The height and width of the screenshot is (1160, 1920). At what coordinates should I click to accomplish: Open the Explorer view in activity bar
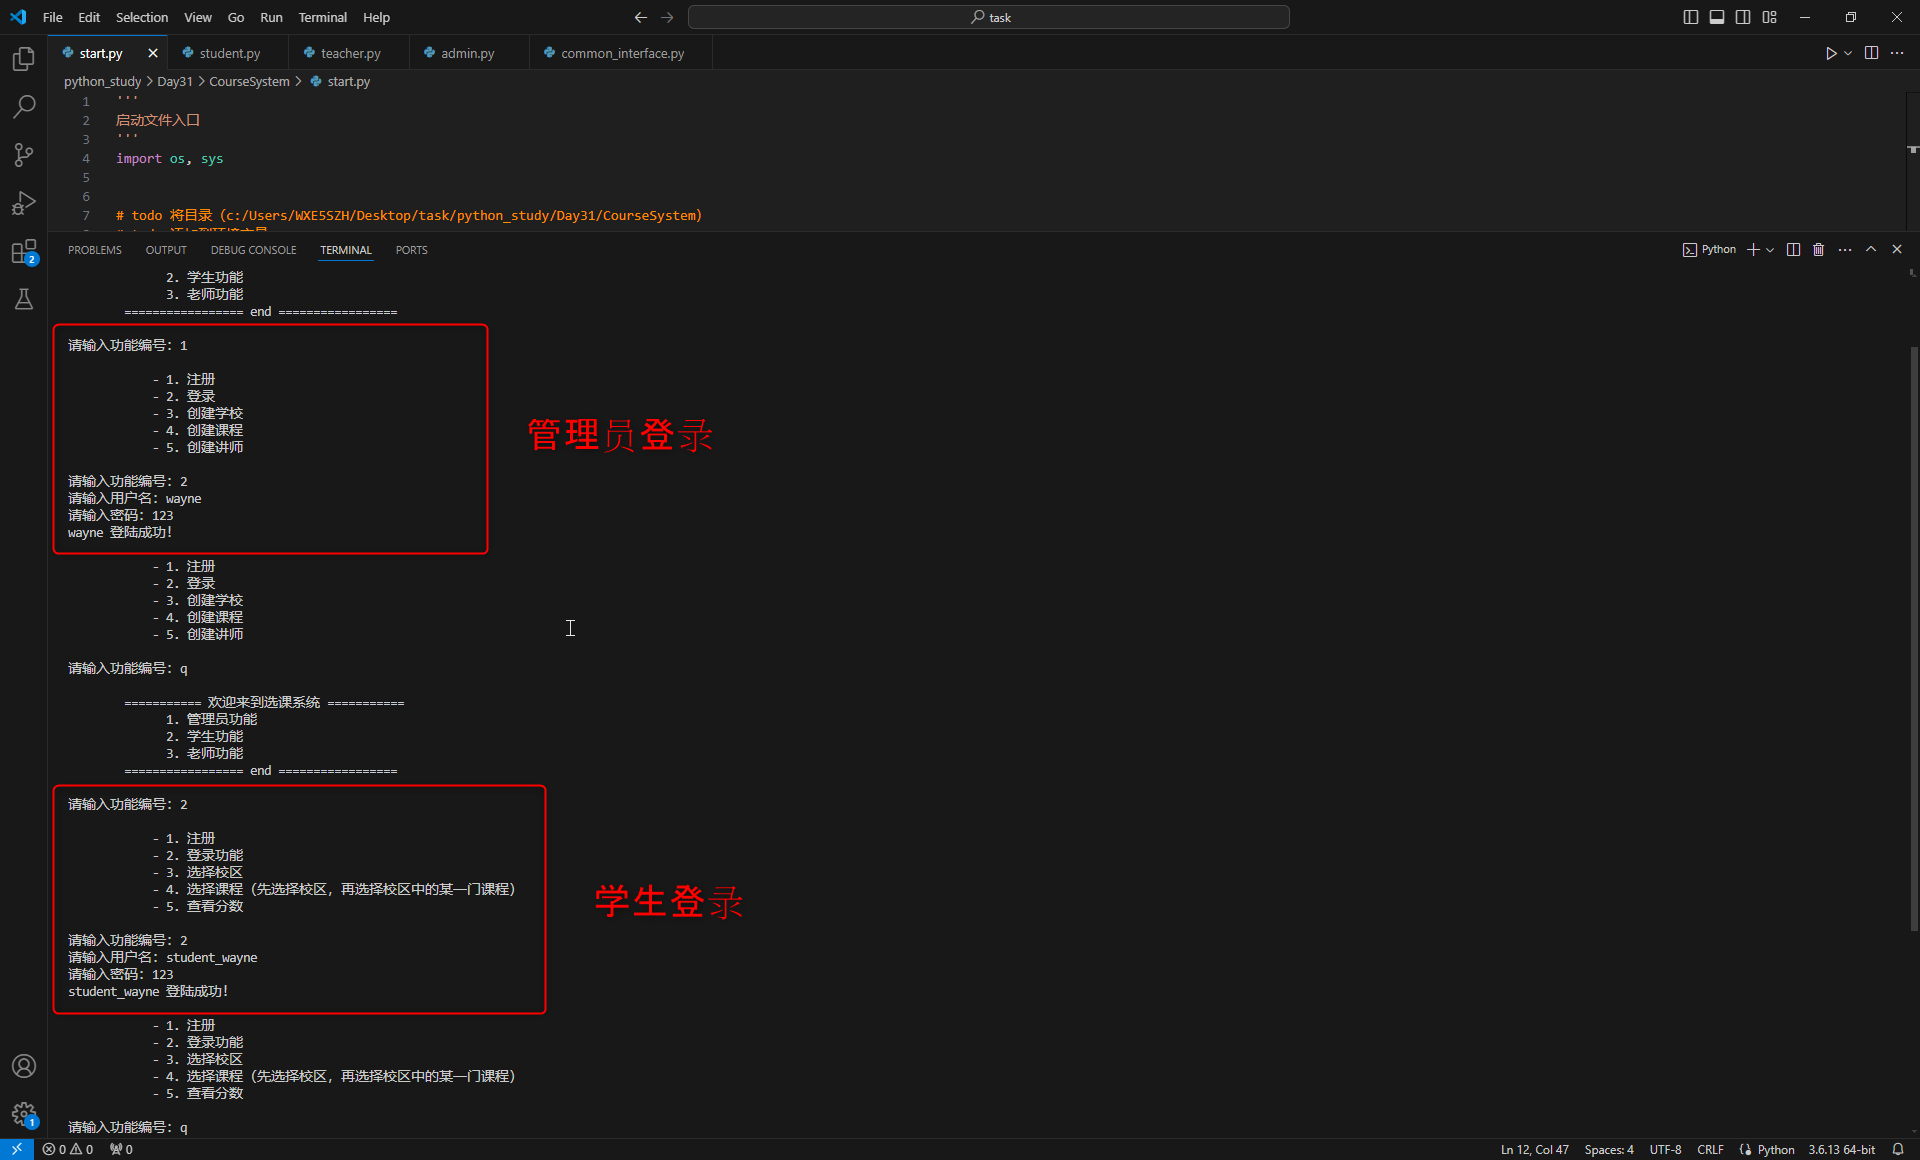coord(24,59)
